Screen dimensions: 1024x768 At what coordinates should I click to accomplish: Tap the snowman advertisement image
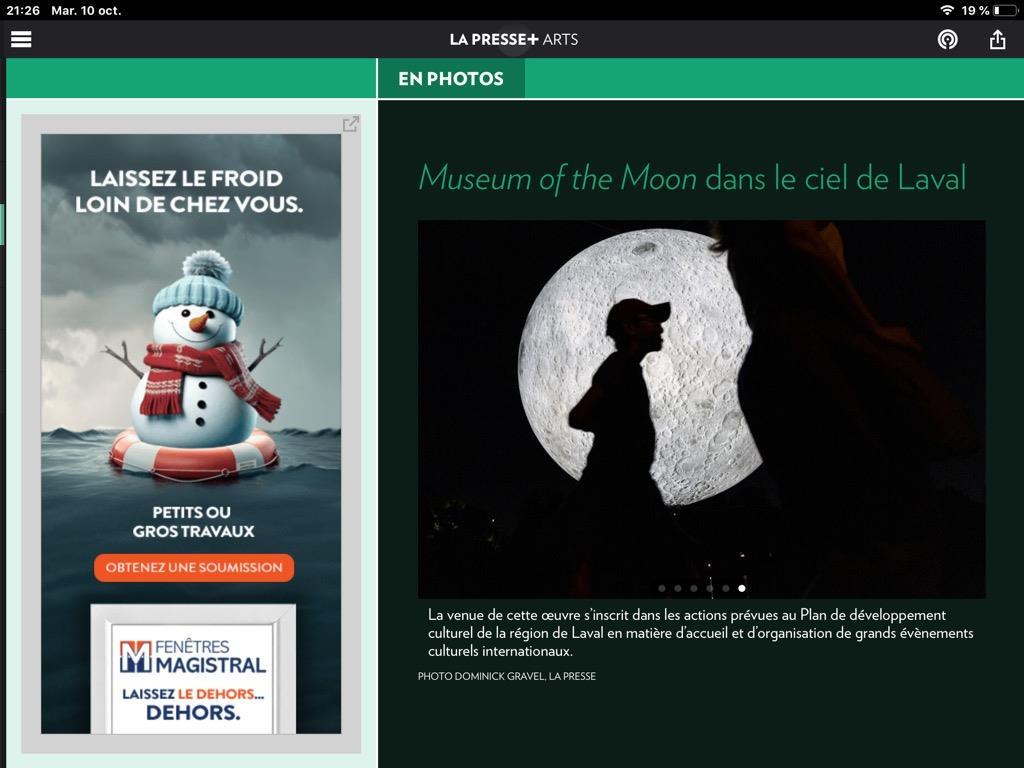(x=191, y=434)
